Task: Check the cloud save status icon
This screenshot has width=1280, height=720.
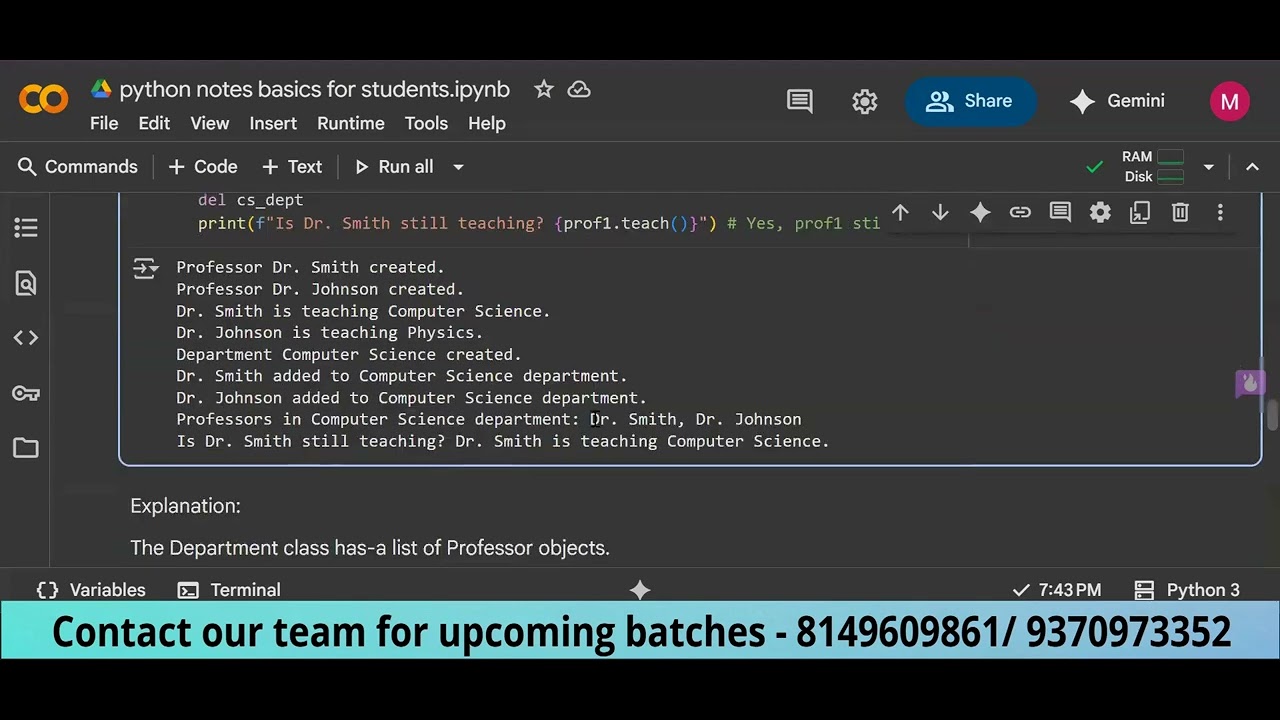Action: [579, 89]
